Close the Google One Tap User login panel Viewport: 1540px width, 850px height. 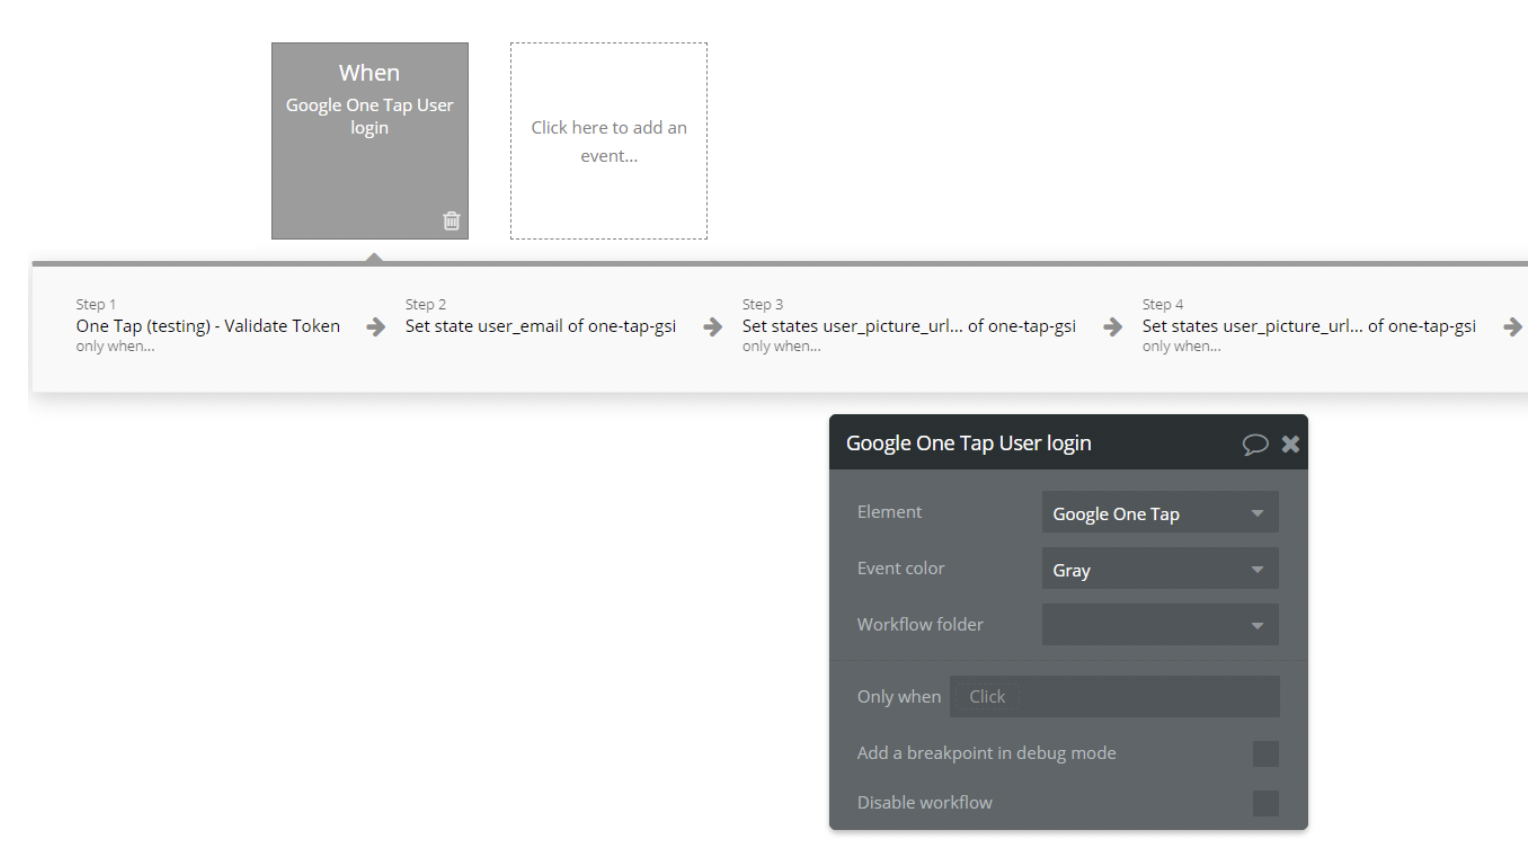1291,444
